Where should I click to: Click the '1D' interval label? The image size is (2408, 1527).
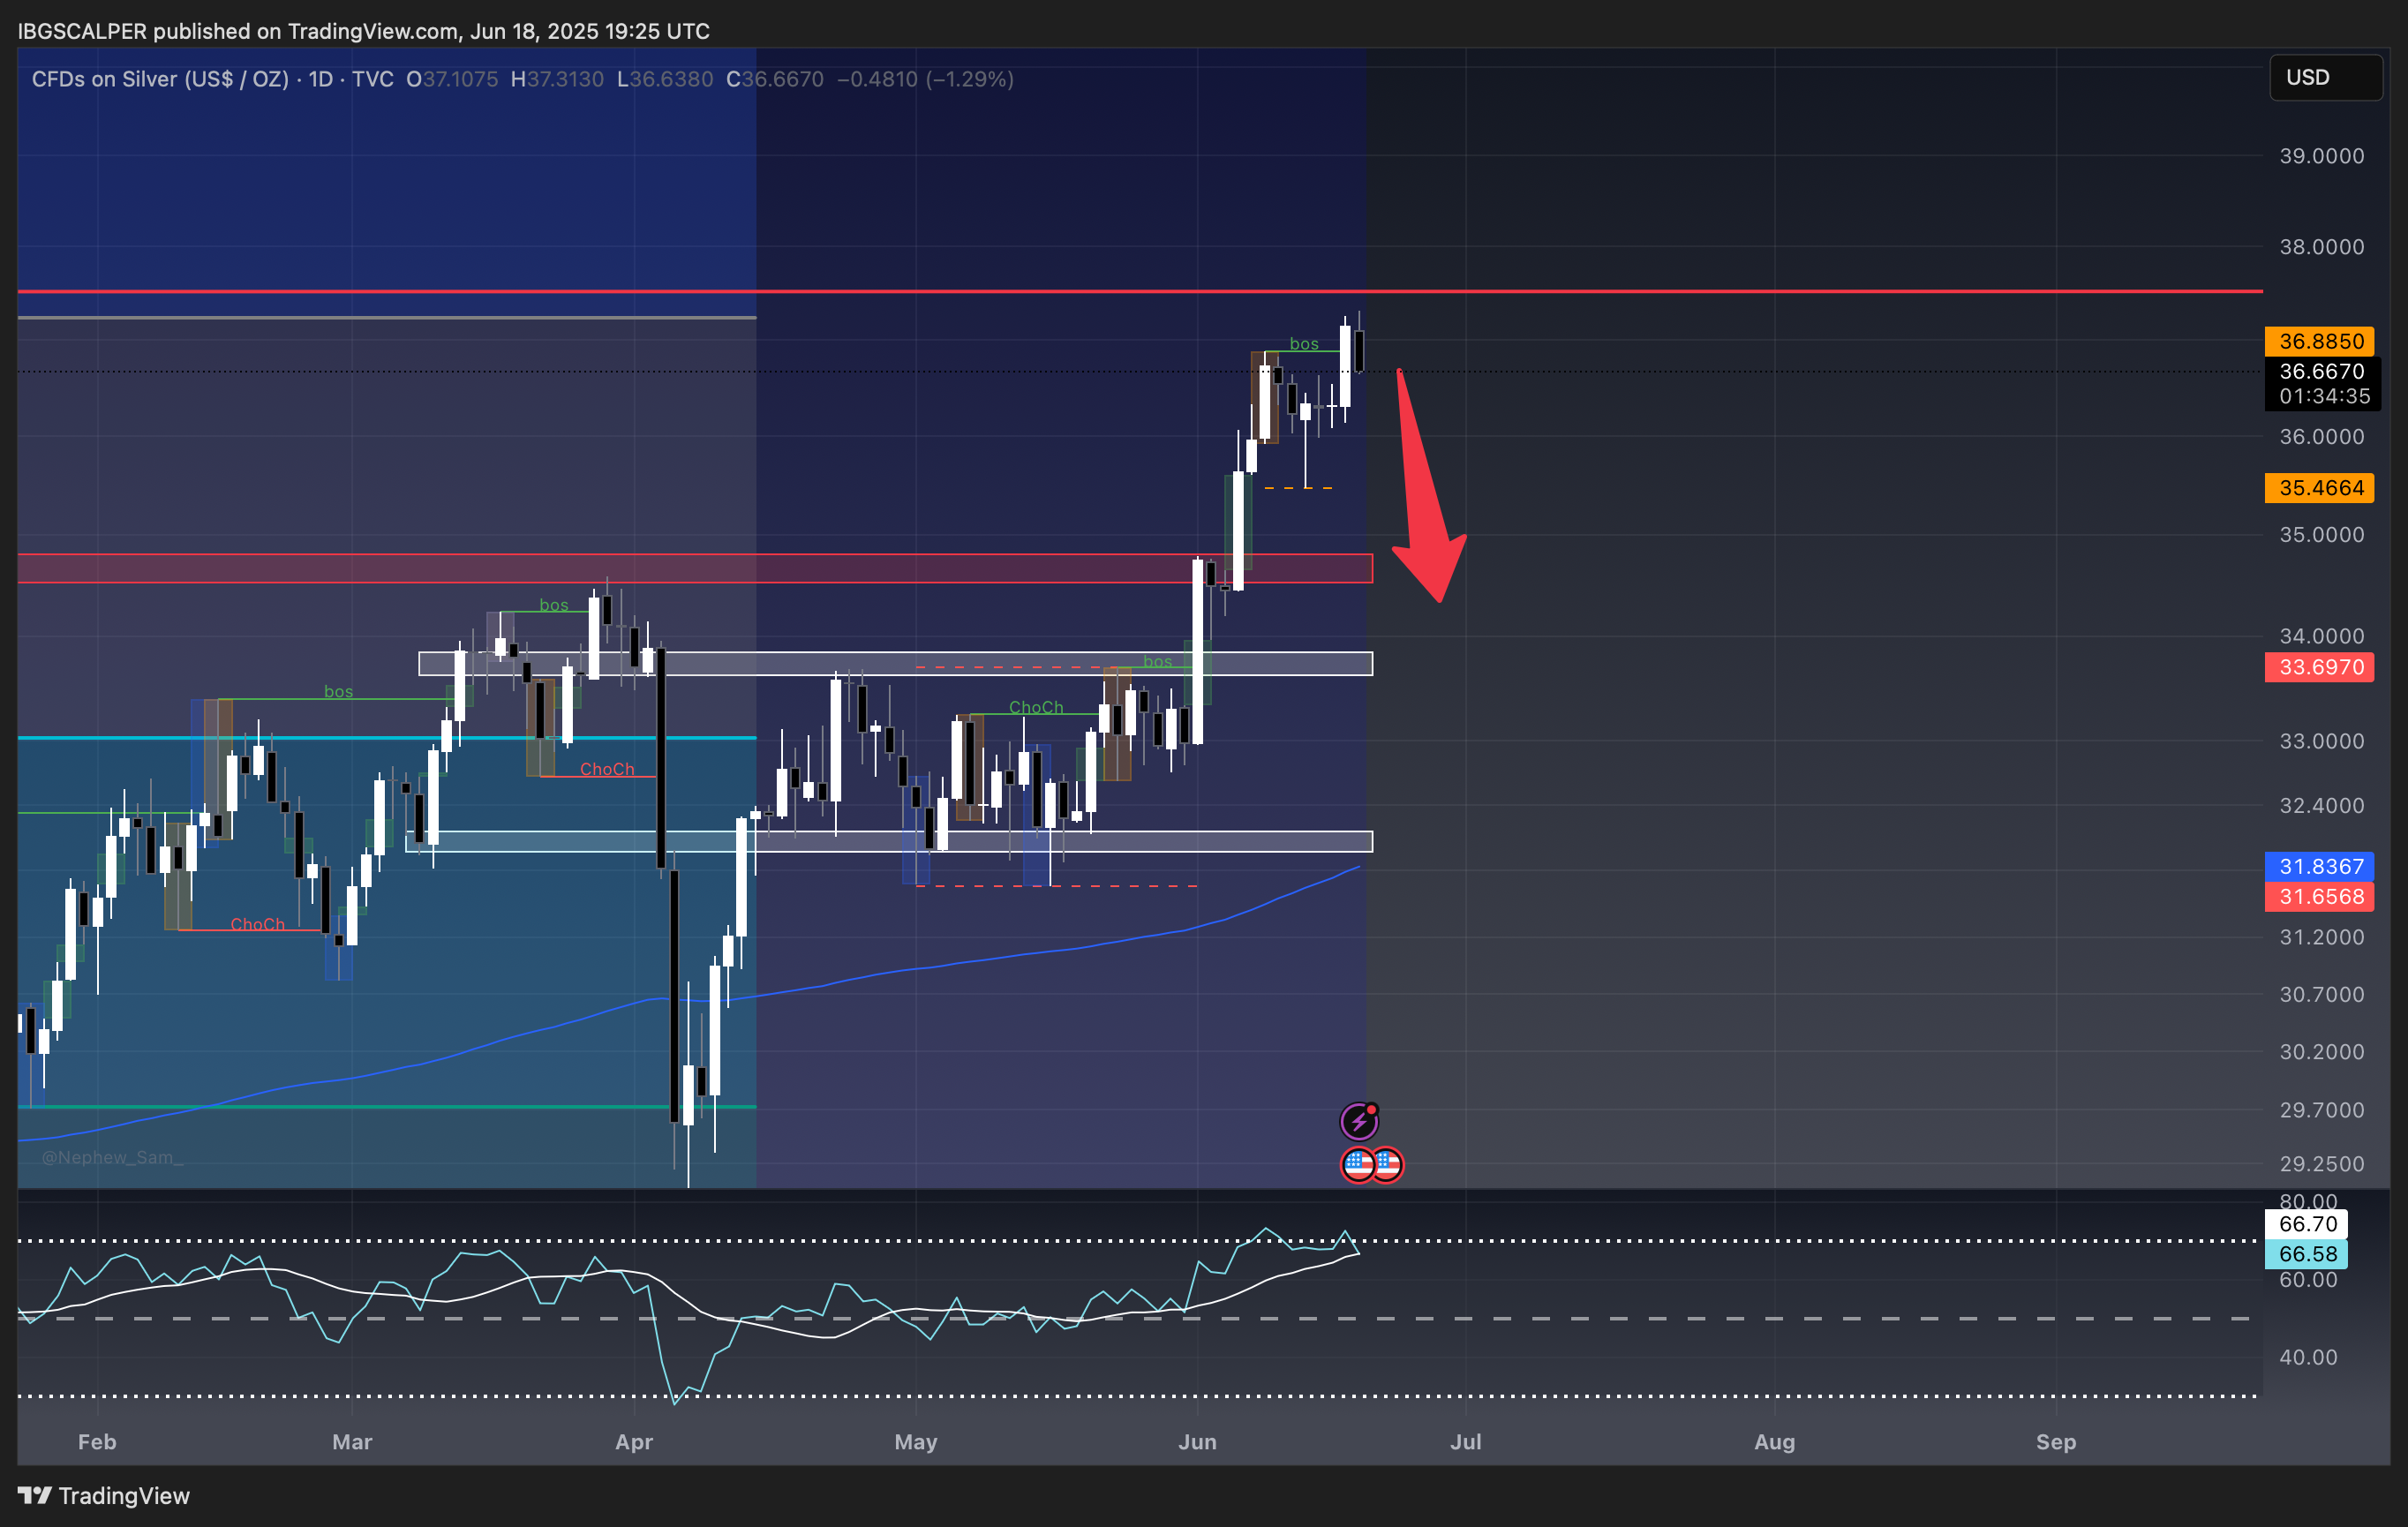coord(321,79)
